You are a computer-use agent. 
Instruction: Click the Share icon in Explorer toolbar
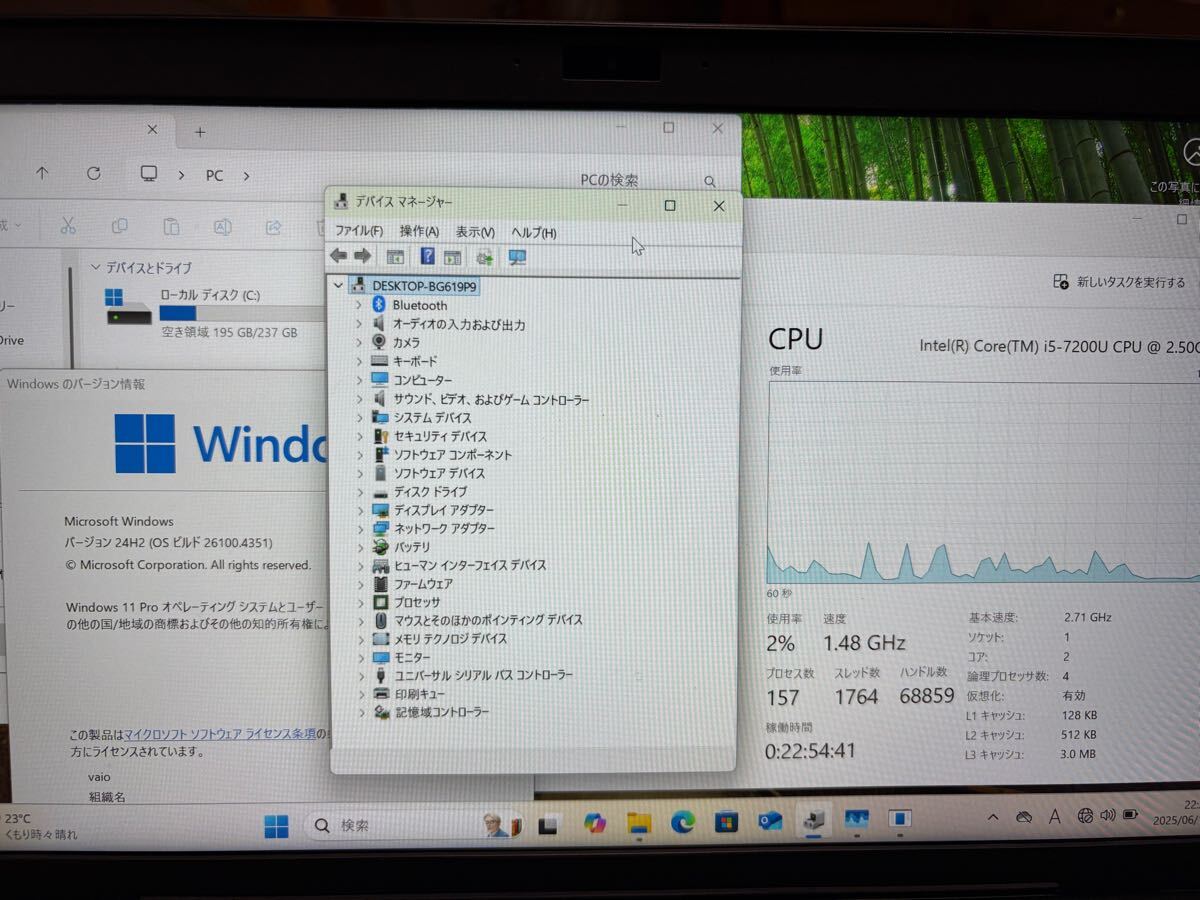(x=274, y=227)
